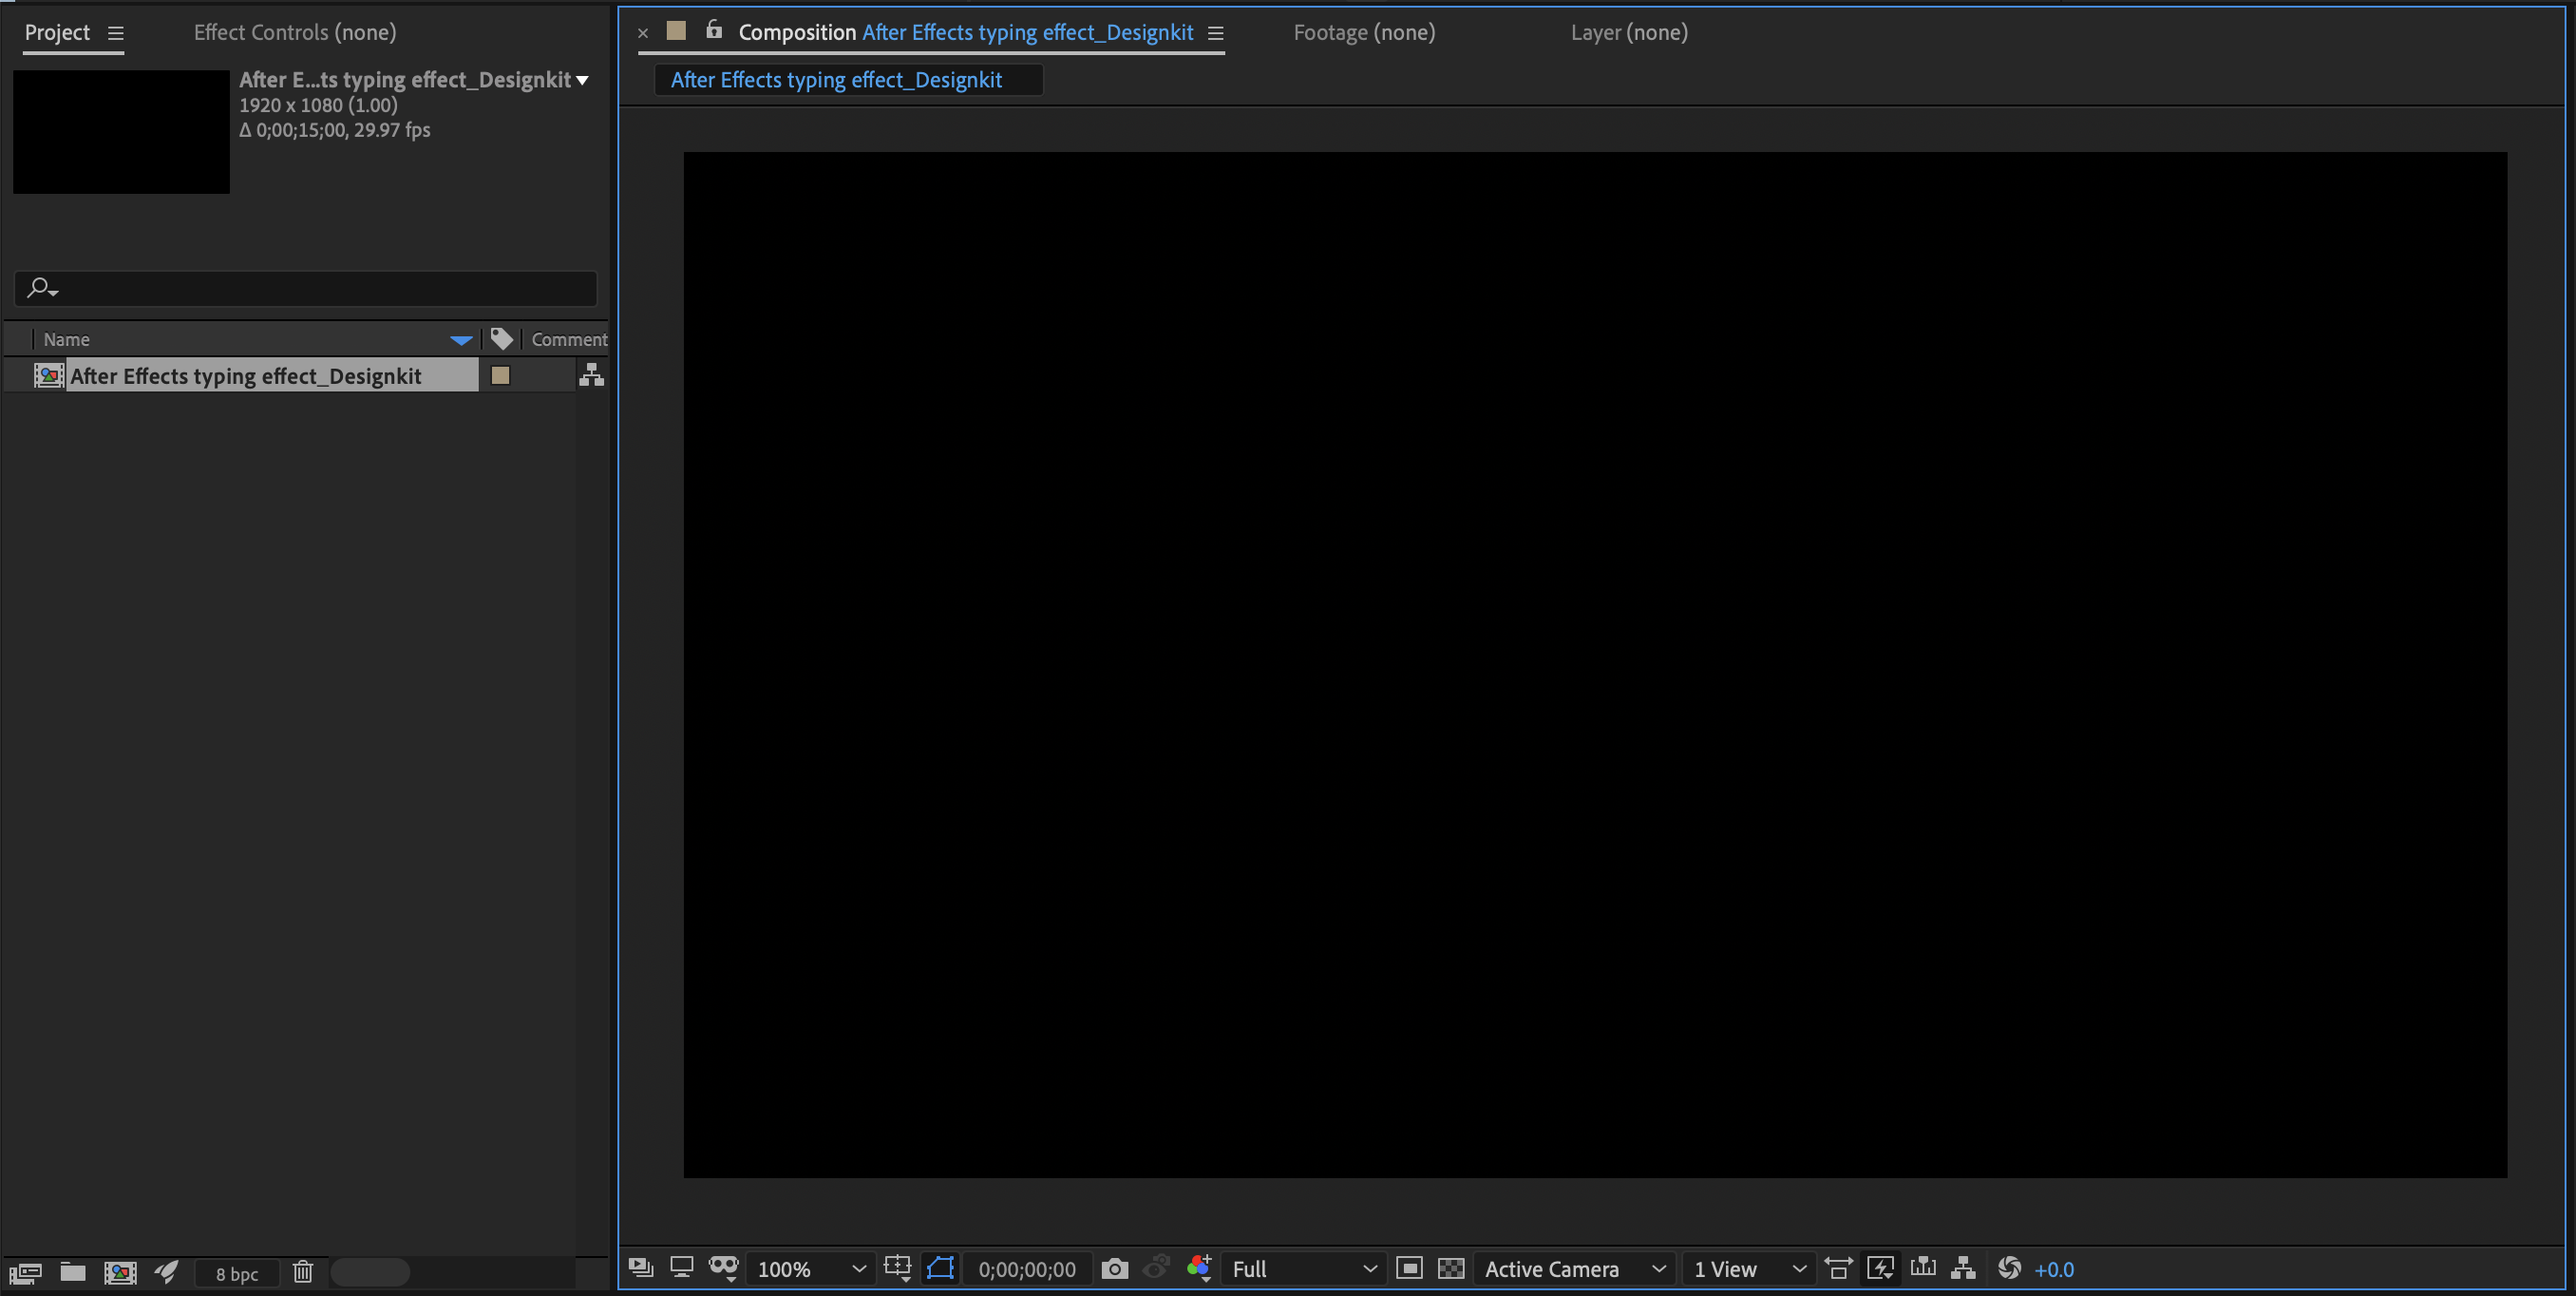The height and width of the screenshot is (1296, 2576).
Task: Switch to the Footage (none) tab
Action: (1364, 32)
